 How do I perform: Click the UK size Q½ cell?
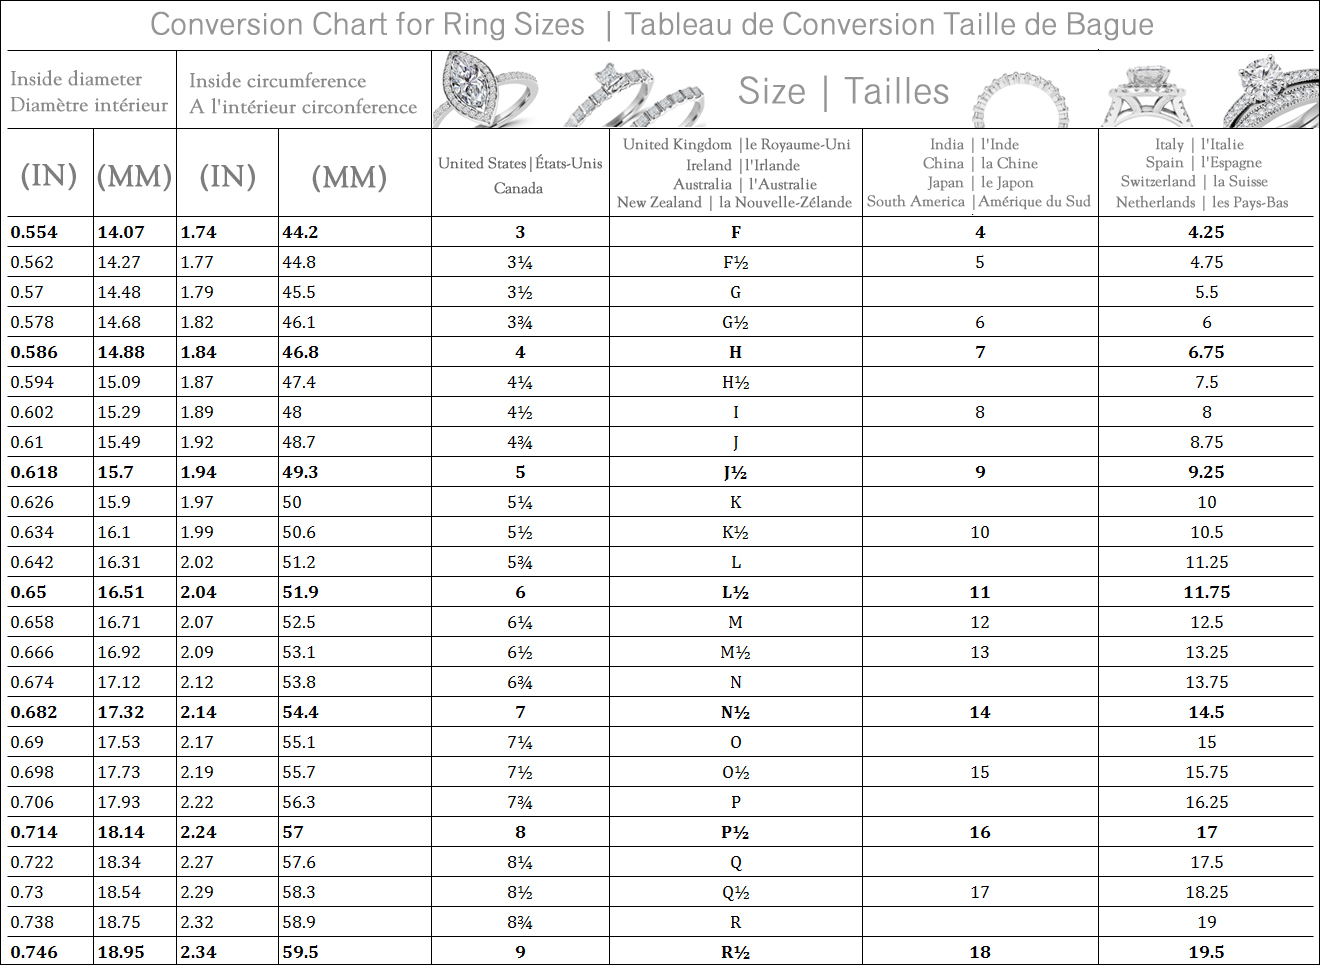(735, 892)
